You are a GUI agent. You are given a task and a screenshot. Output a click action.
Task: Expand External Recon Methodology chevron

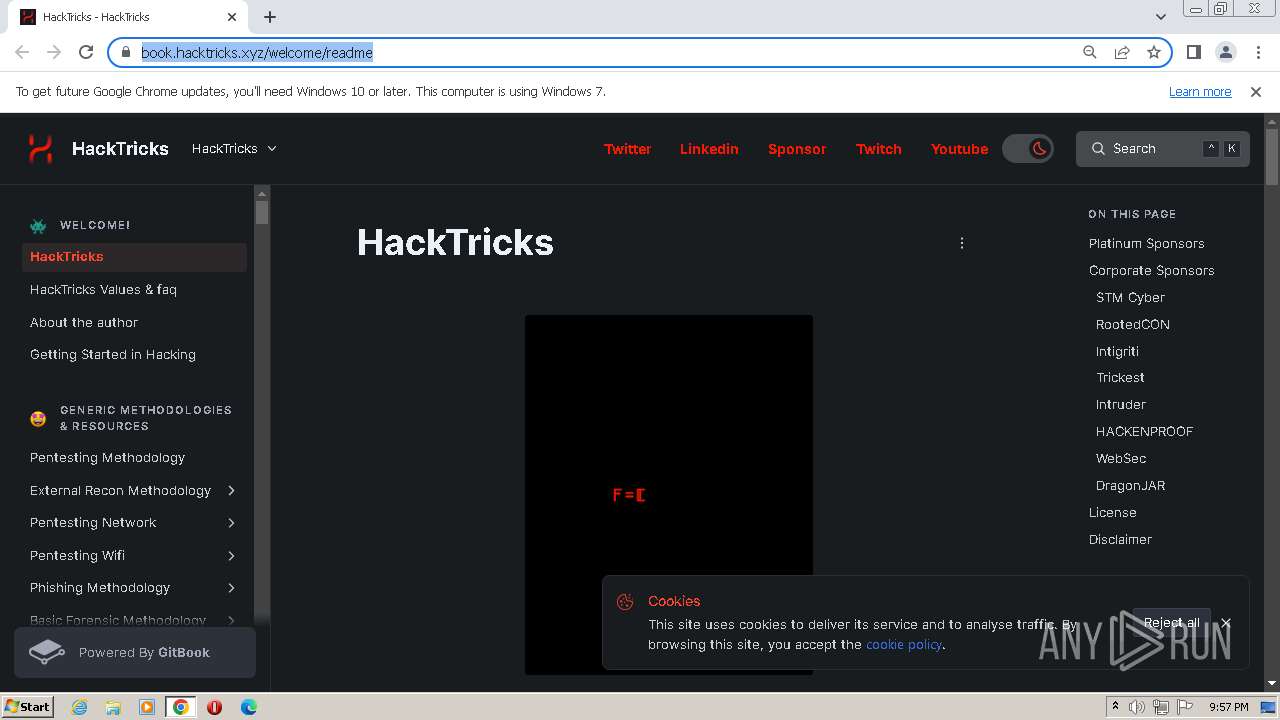pos(231,490)
